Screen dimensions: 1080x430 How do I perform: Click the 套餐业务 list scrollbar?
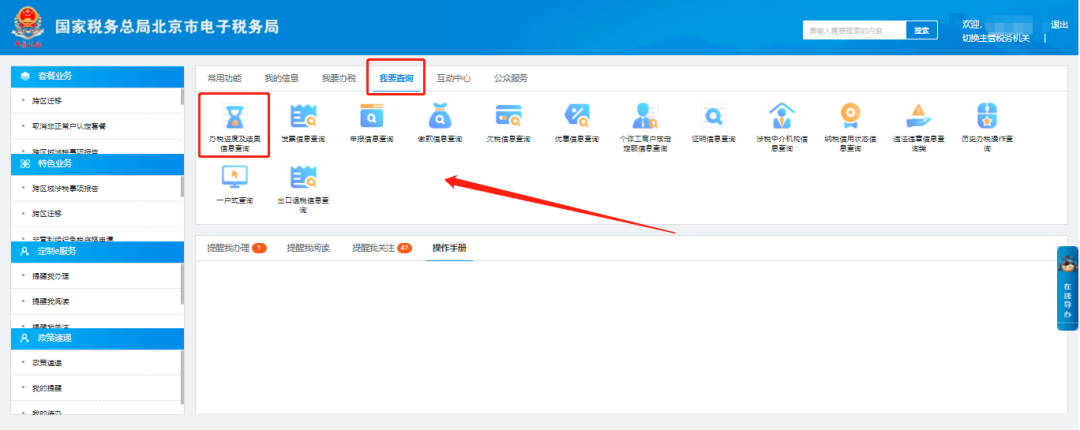[x=182, y=96]
